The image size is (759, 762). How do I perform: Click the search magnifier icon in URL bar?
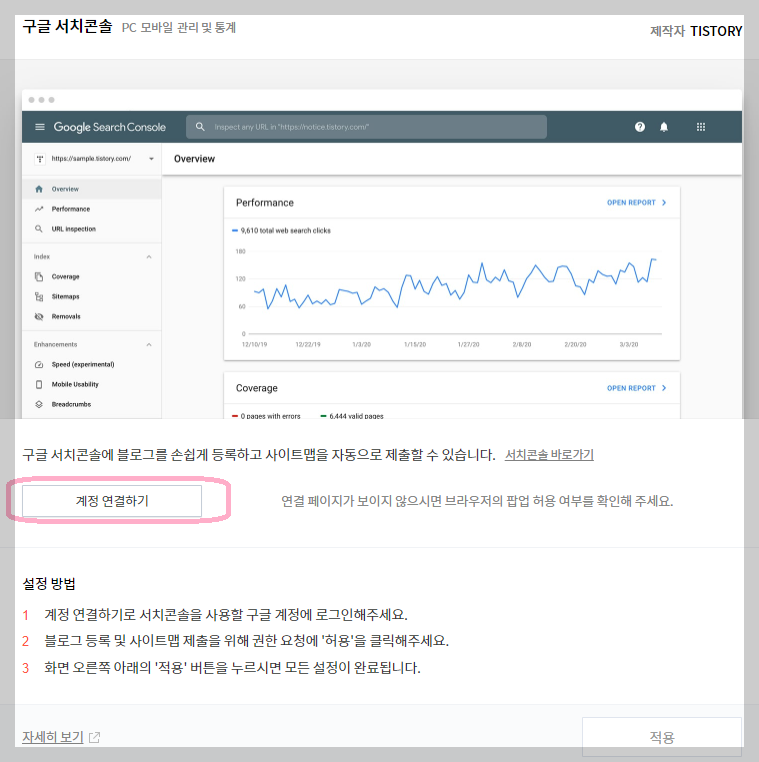[x=200, y=126]
